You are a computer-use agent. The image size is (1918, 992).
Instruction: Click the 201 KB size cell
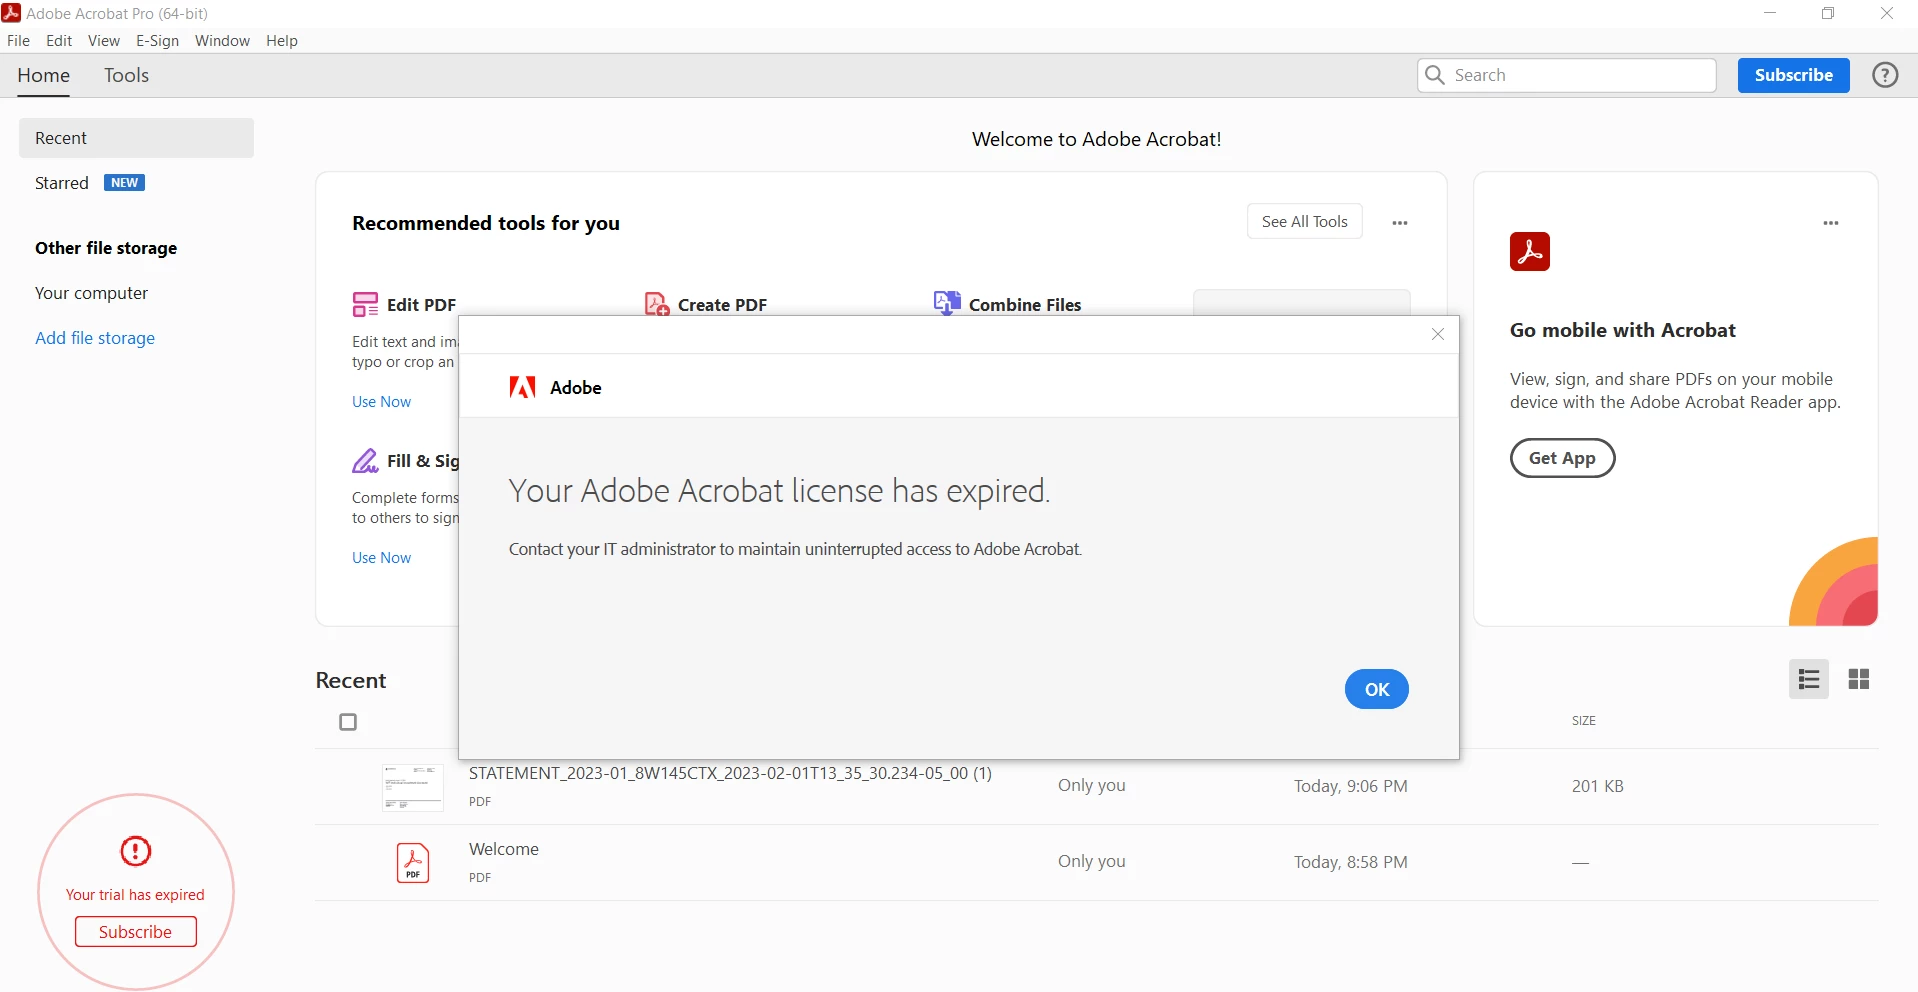(1598, 786)
